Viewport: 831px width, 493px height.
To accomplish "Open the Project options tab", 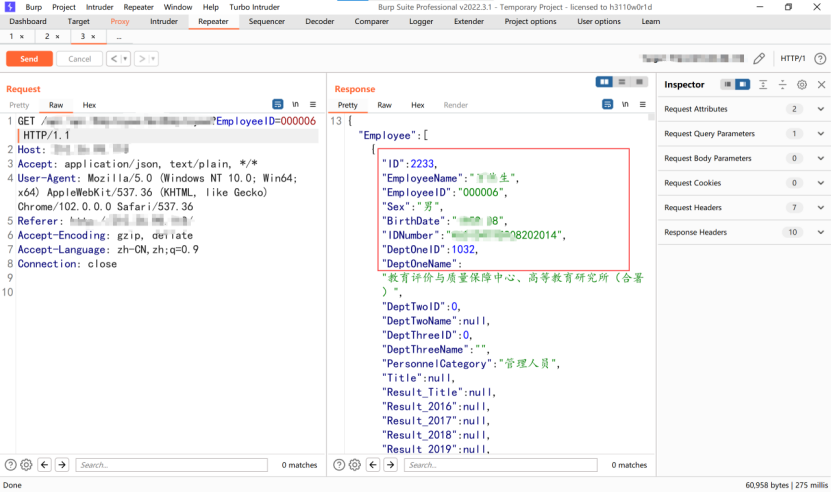I will click(531, 21).
